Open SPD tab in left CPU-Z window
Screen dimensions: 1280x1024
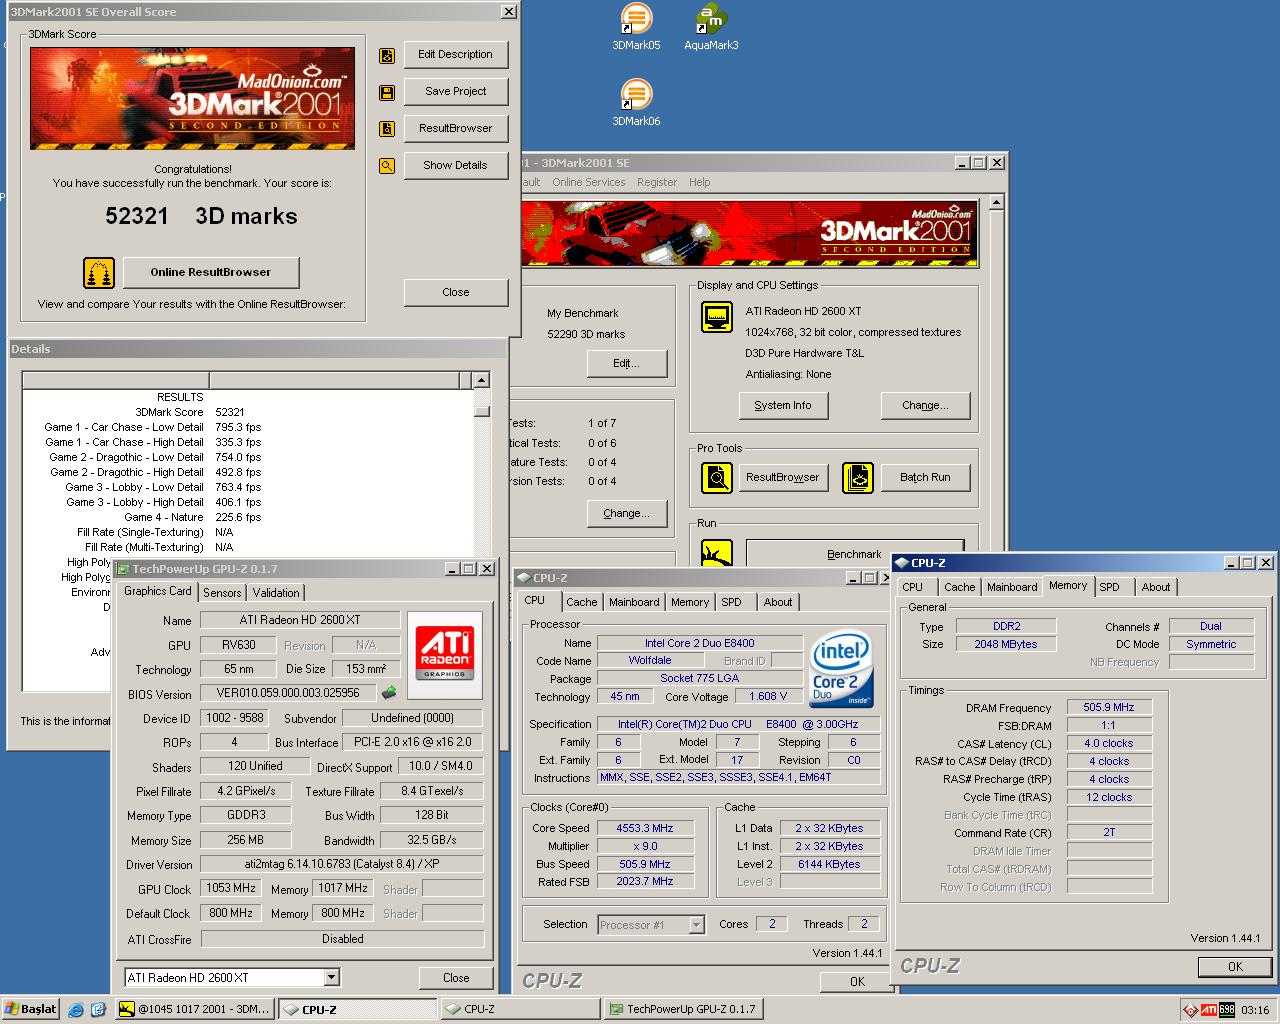pyautogui.click(x=732, y=602)
